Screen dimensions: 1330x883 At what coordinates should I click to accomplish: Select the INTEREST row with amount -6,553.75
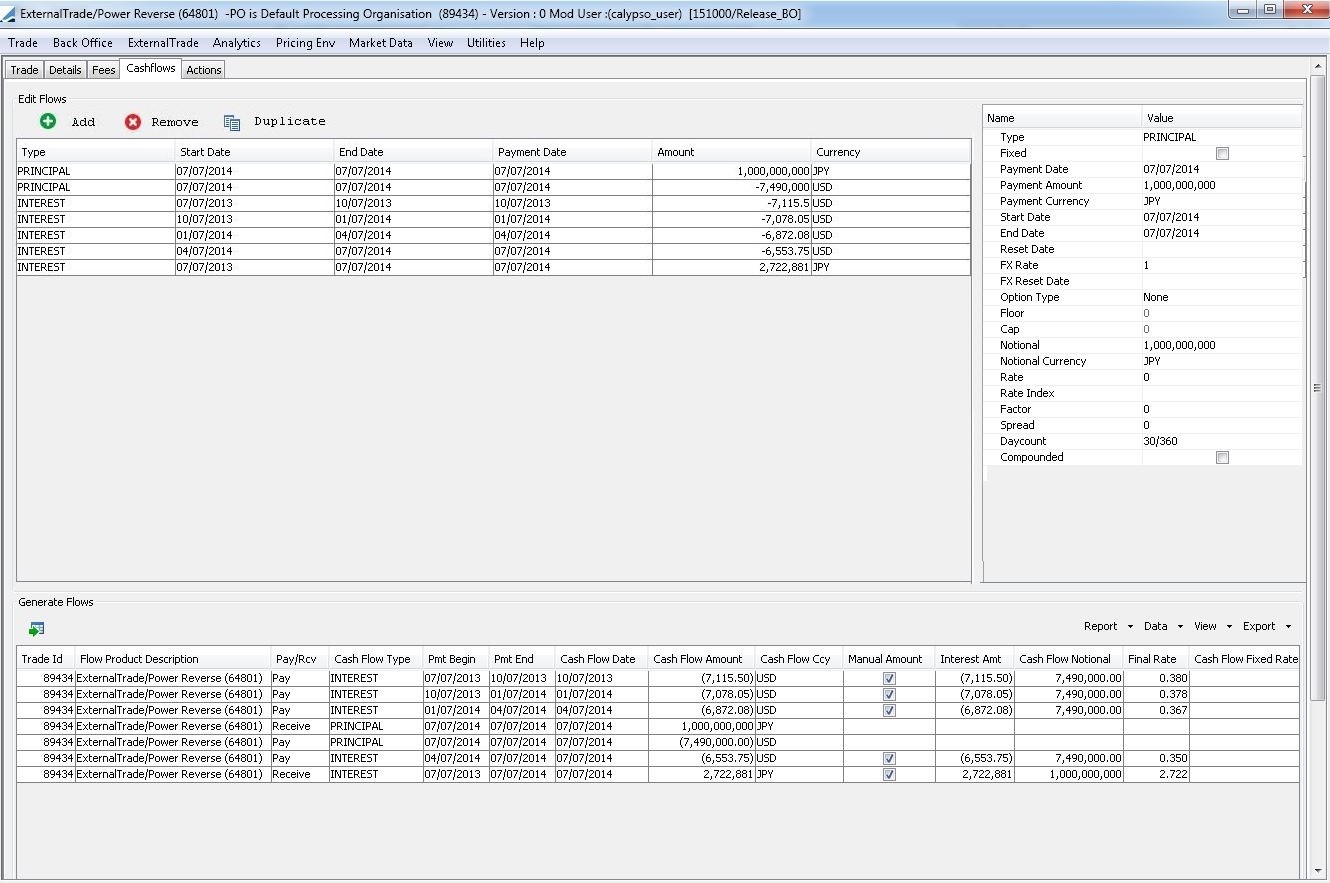click(493, 251)
